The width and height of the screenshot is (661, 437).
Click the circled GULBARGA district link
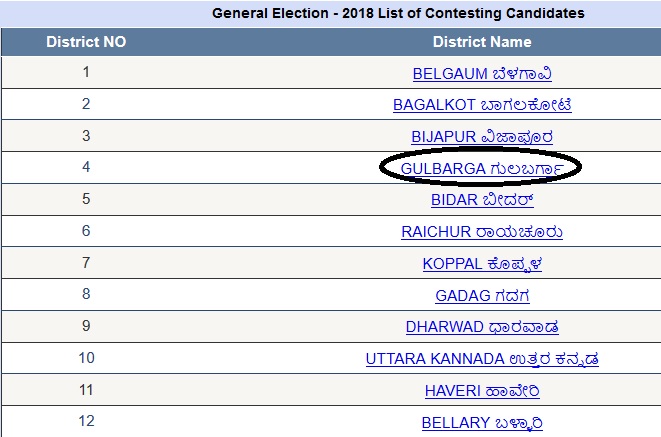(482, 169)
